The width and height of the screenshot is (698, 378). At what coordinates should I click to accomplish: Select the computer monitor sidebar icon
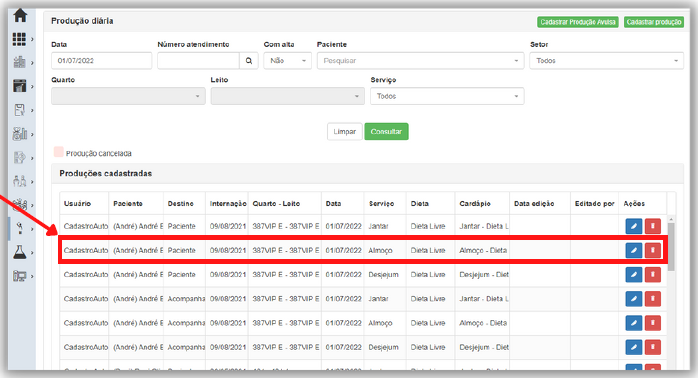click(x=20, y=276)
